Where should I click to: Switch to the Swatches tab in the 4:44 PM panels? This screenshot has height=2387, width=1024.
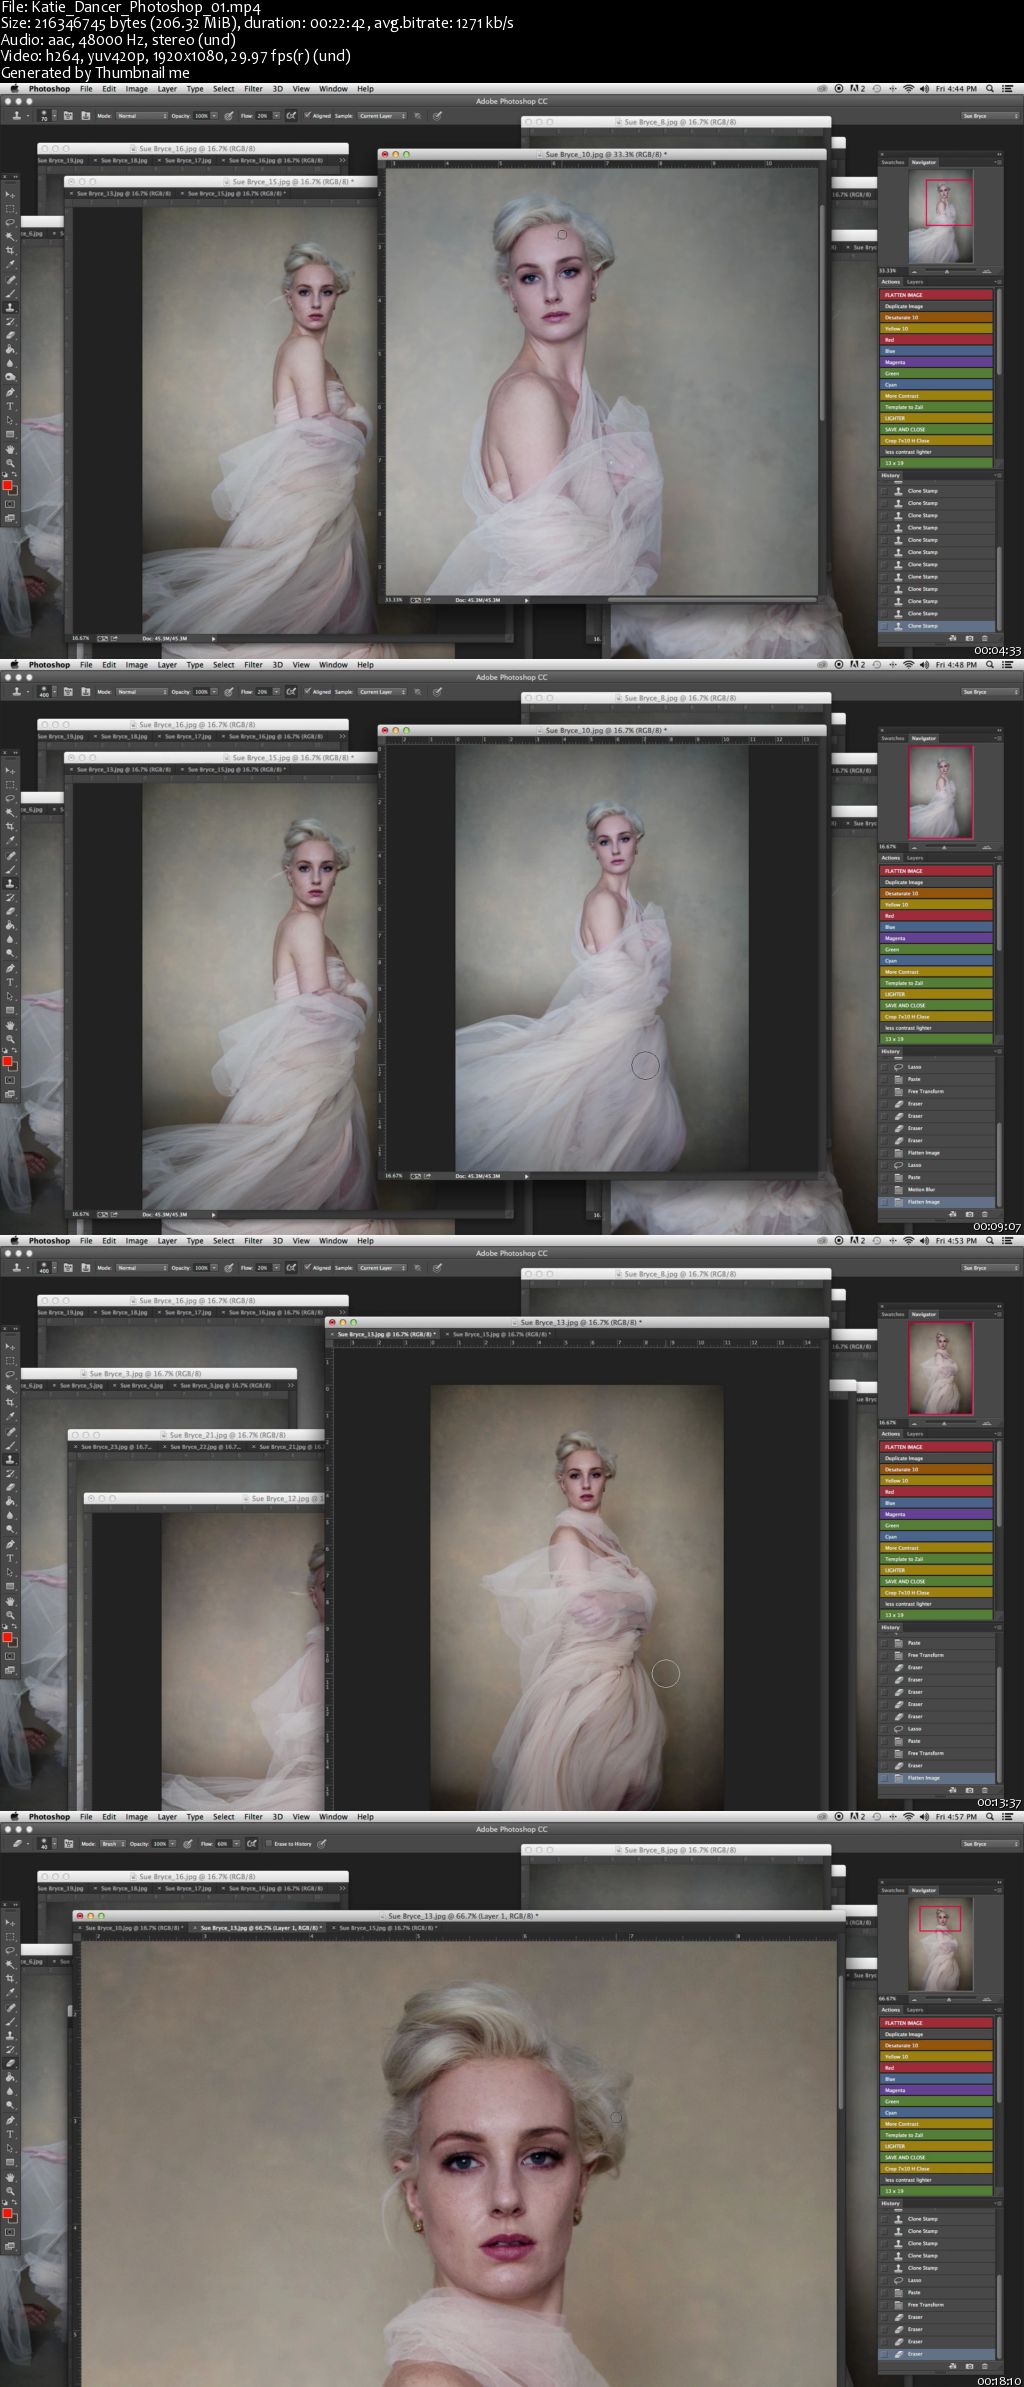pos(892,162)
